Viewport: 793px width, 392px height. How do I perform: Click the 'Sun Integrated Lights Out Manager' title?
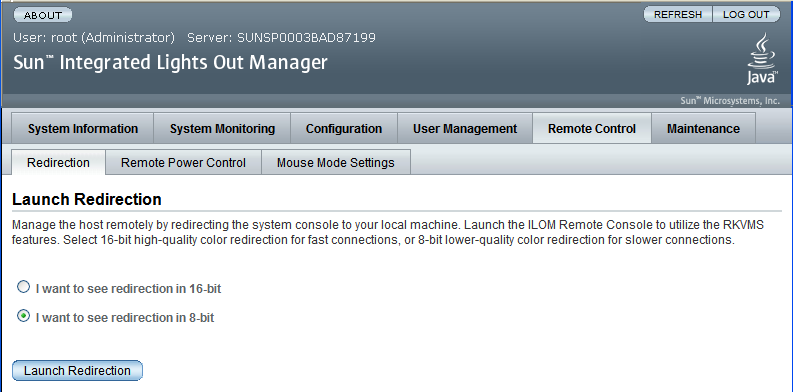170,63
